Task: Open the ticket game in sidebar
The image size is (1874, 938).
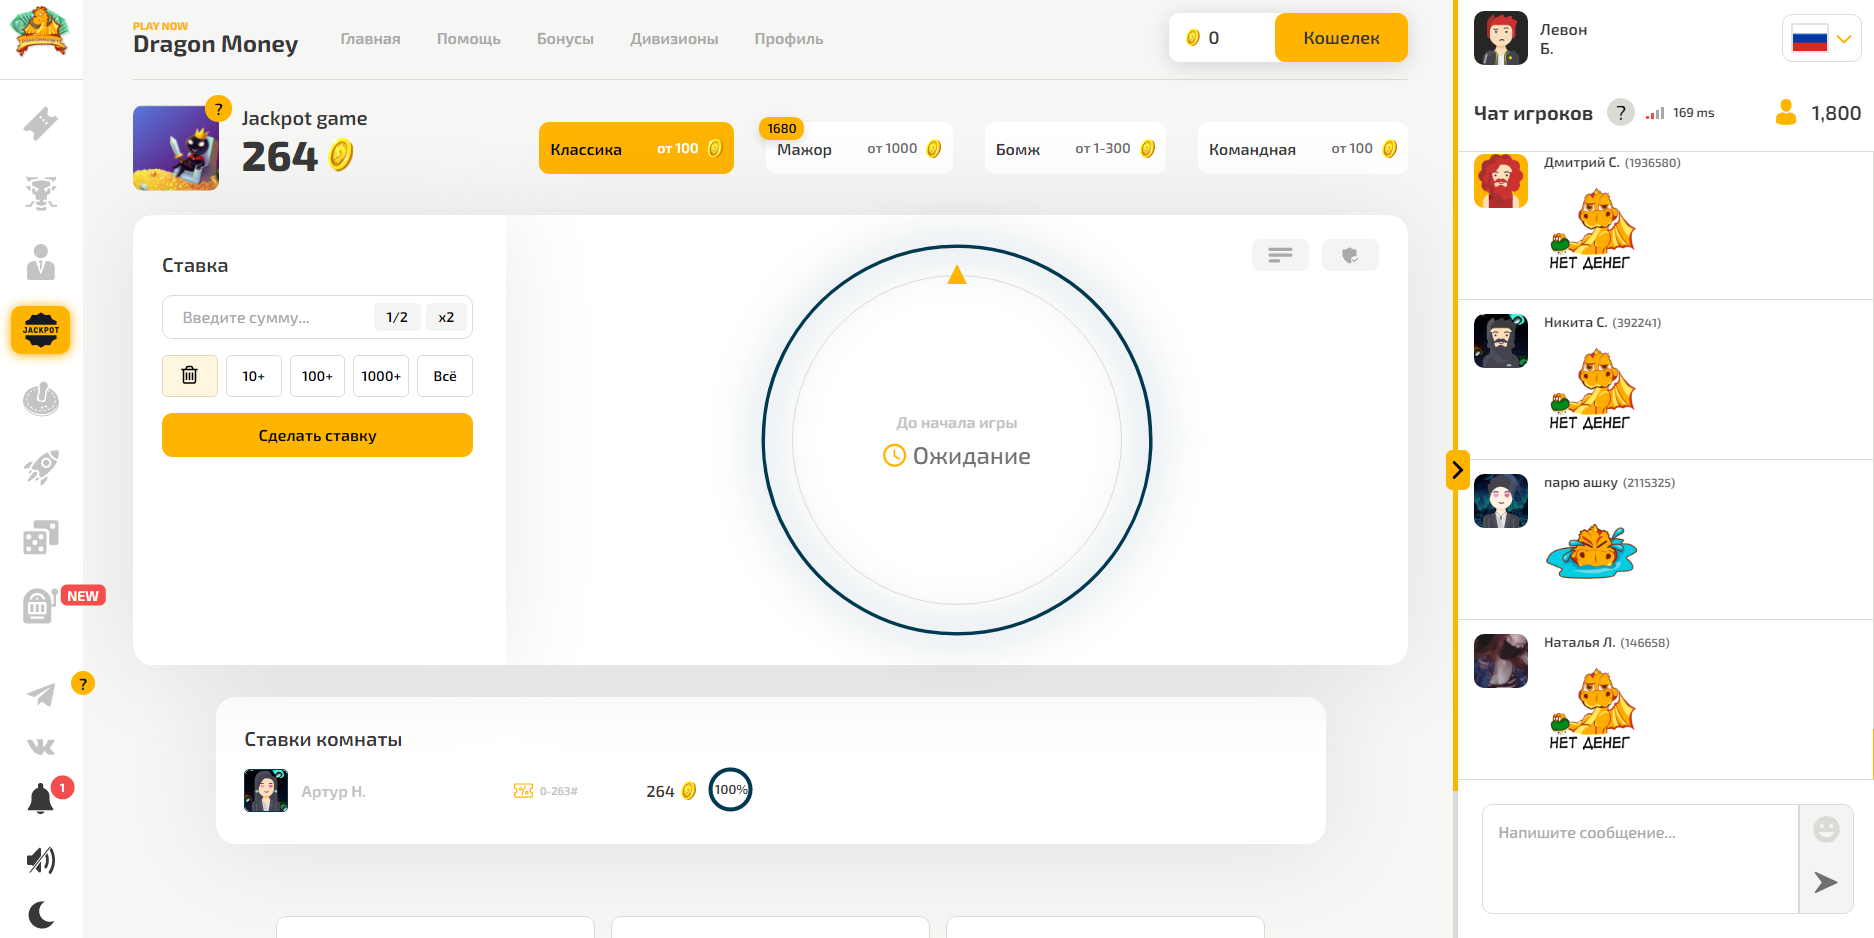Action: click(x=41, y=123)
